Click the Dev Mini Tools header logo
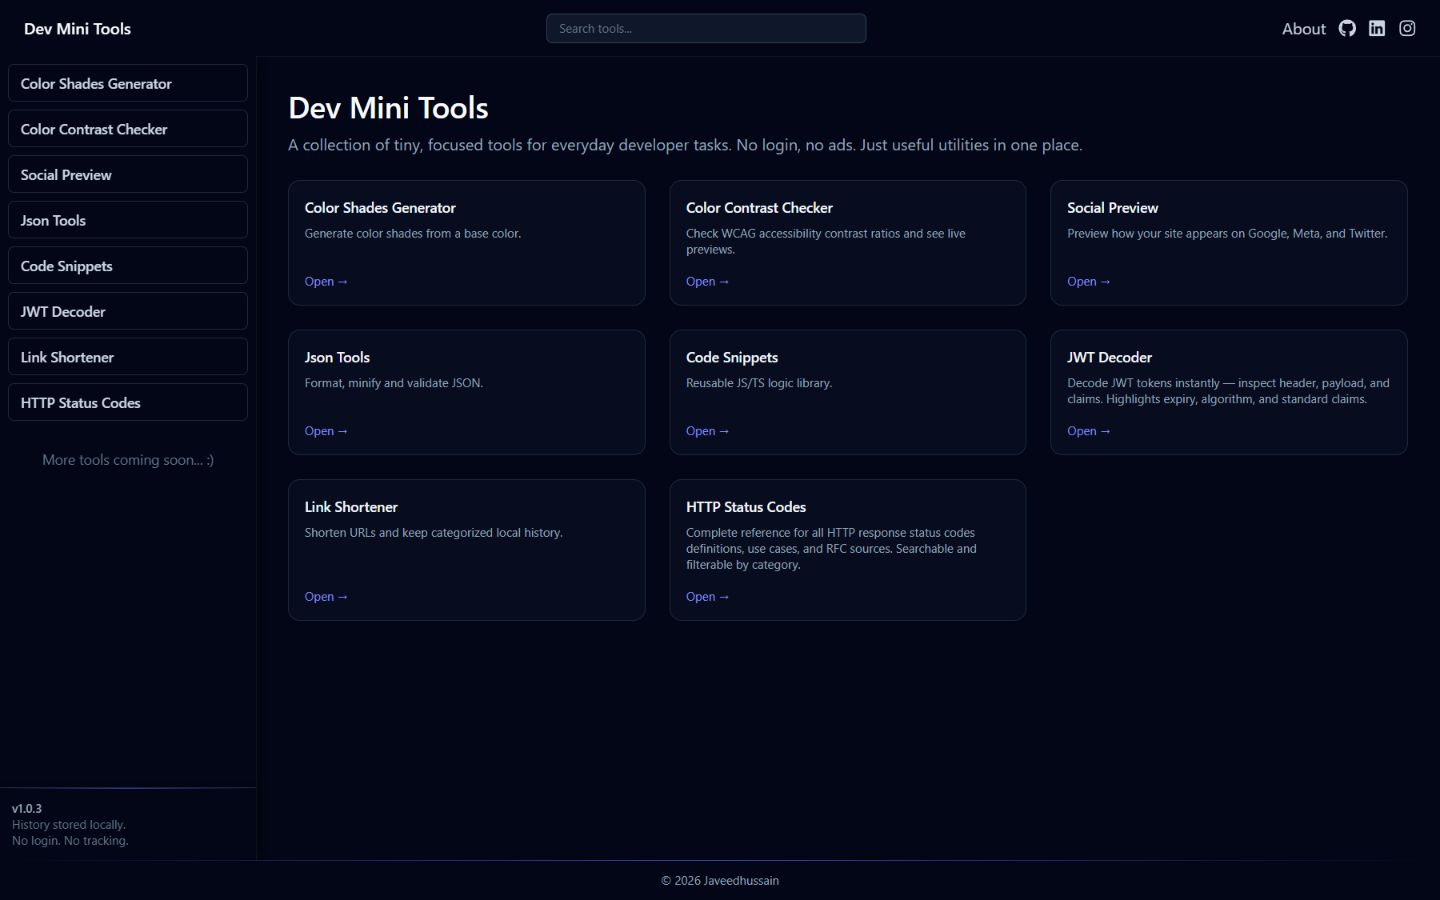Screen dimensions: 1440x900 (77, 29)
